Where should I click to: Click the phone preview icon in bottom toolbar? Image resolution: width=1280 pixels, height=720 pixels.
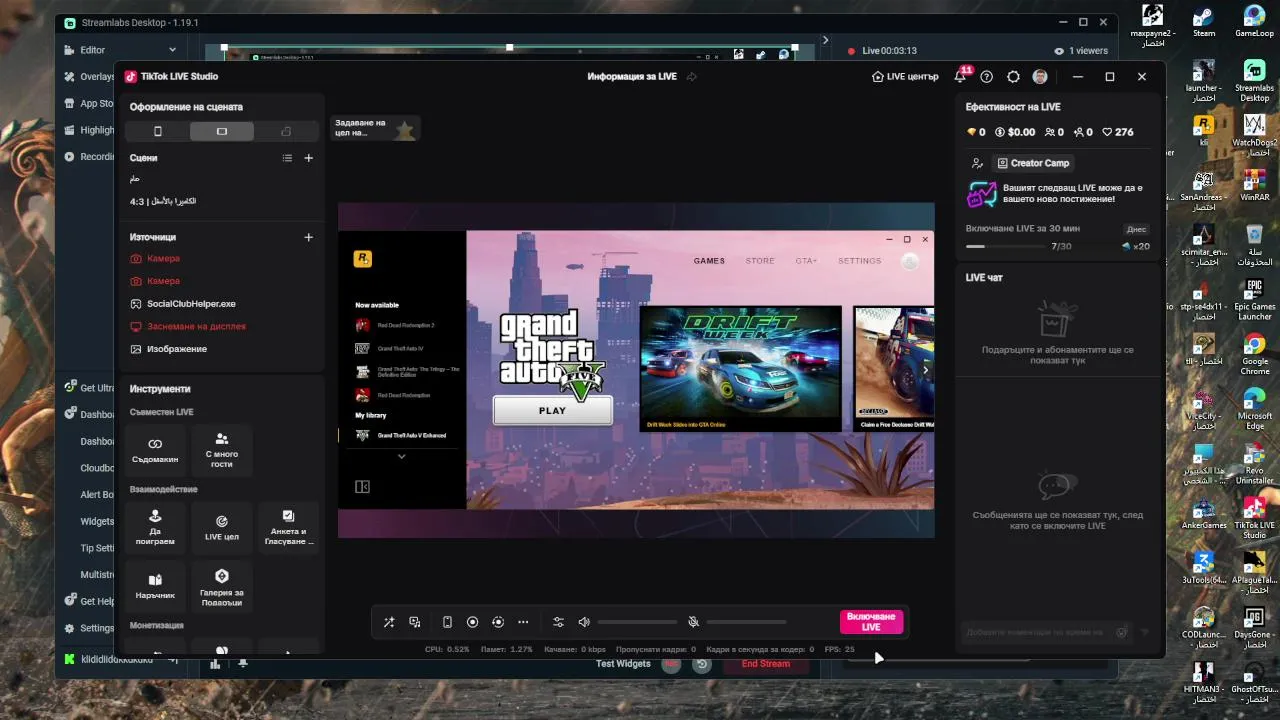447,622
